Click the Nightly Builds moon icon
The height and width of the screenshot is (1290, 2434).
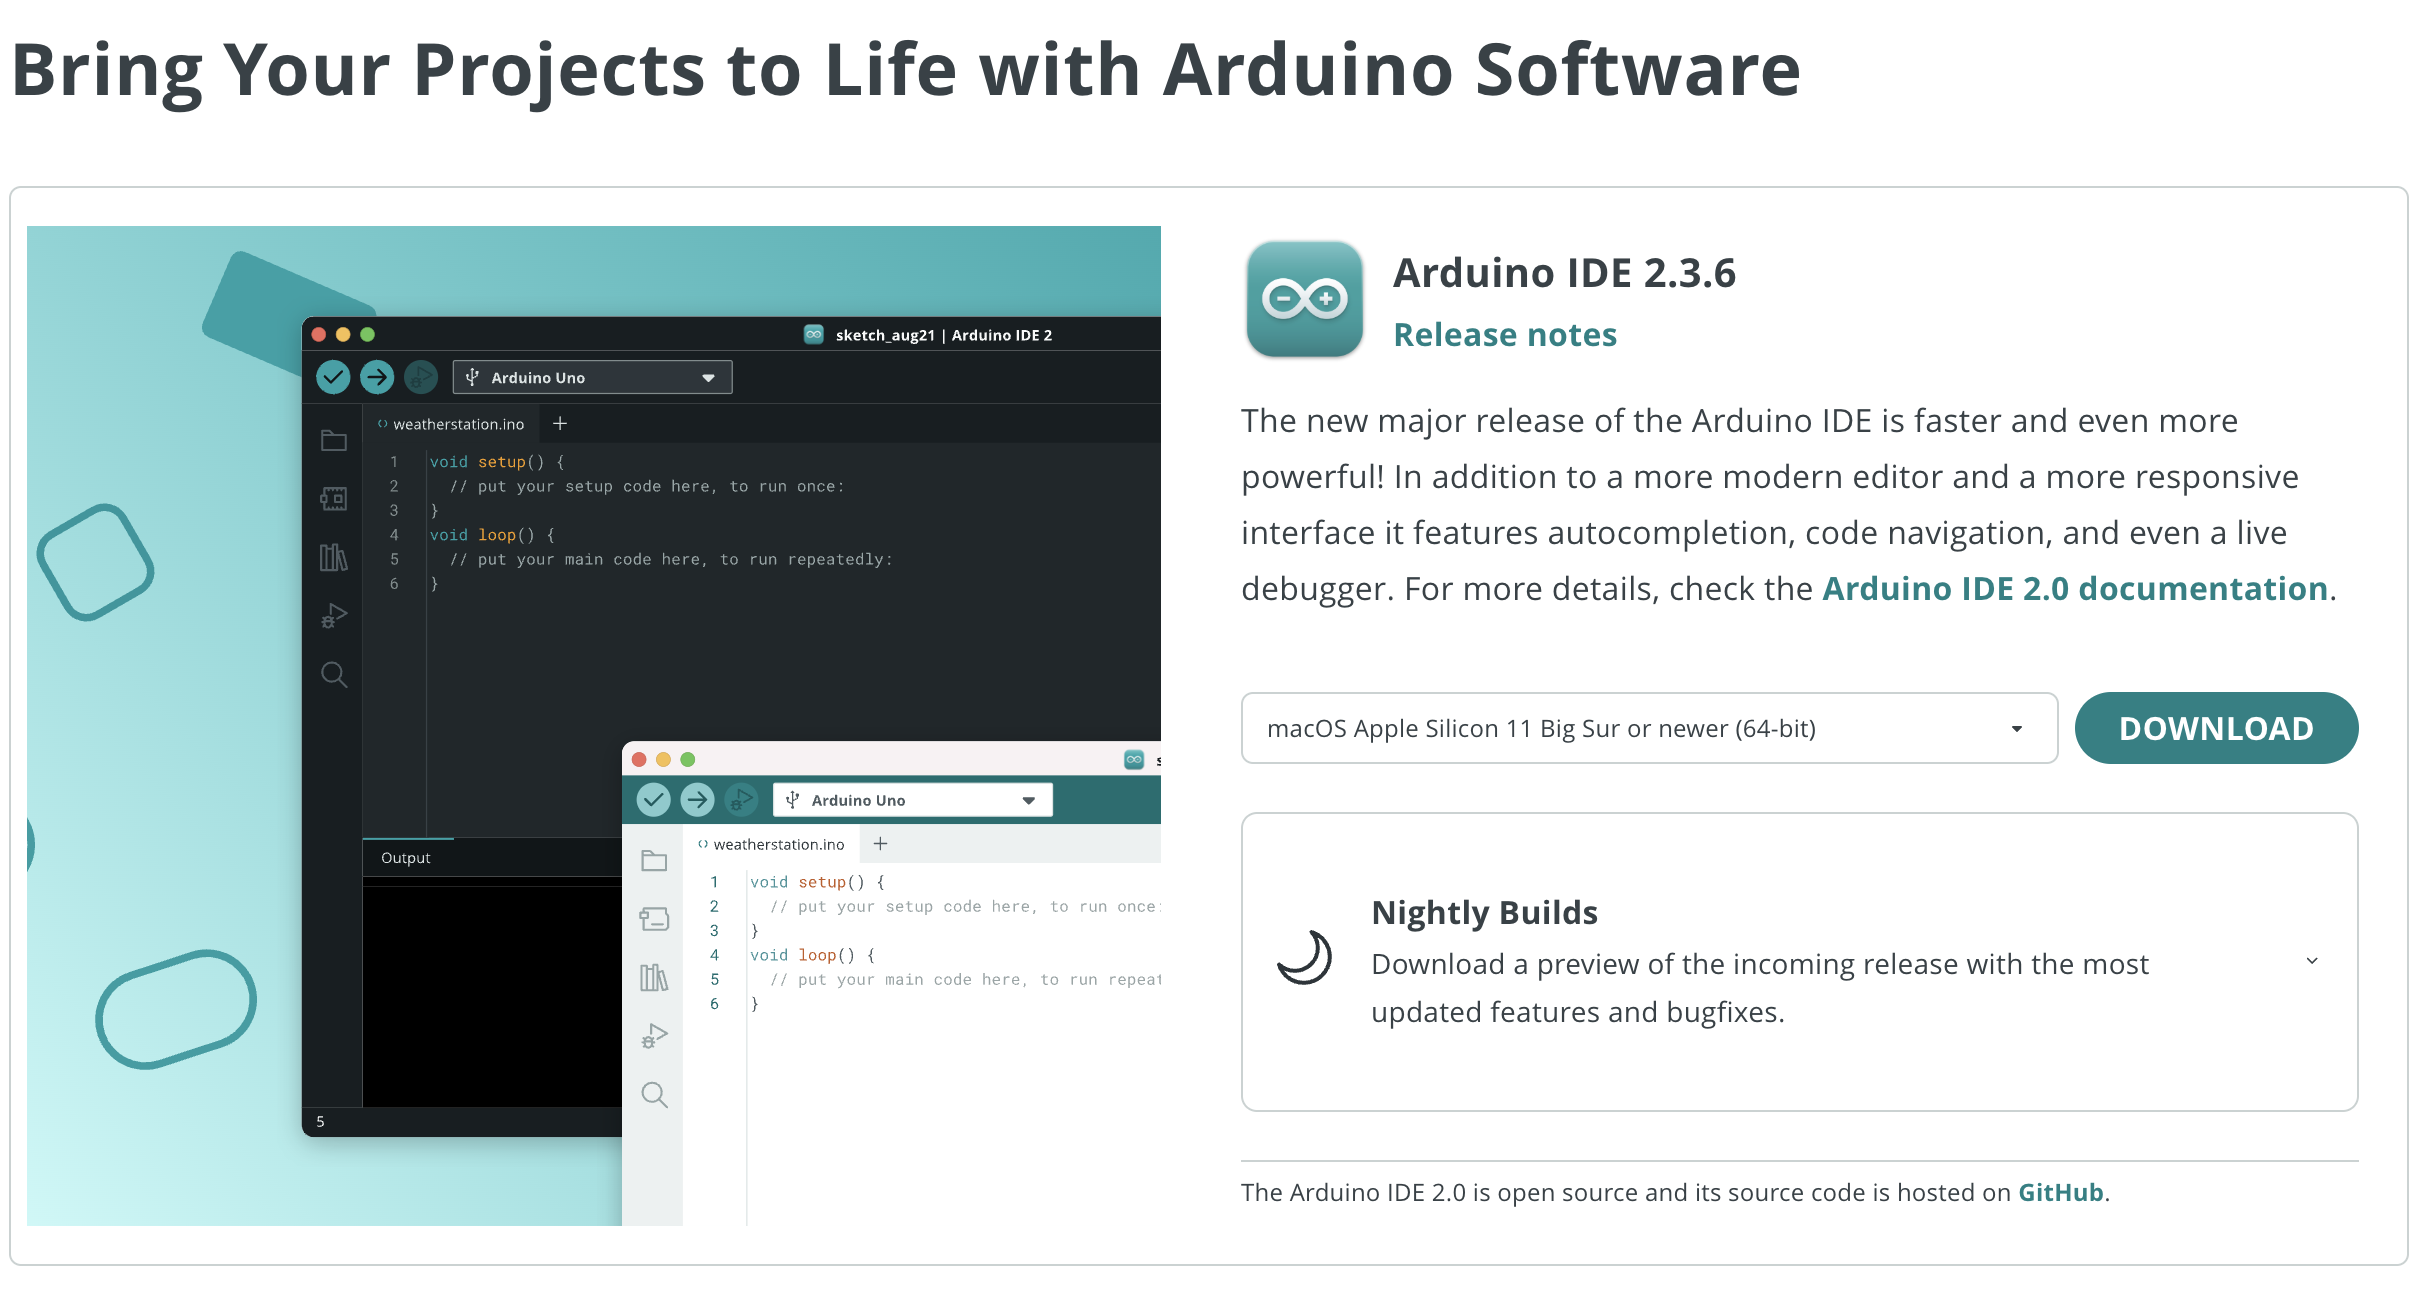click(x=1305, y=958)
